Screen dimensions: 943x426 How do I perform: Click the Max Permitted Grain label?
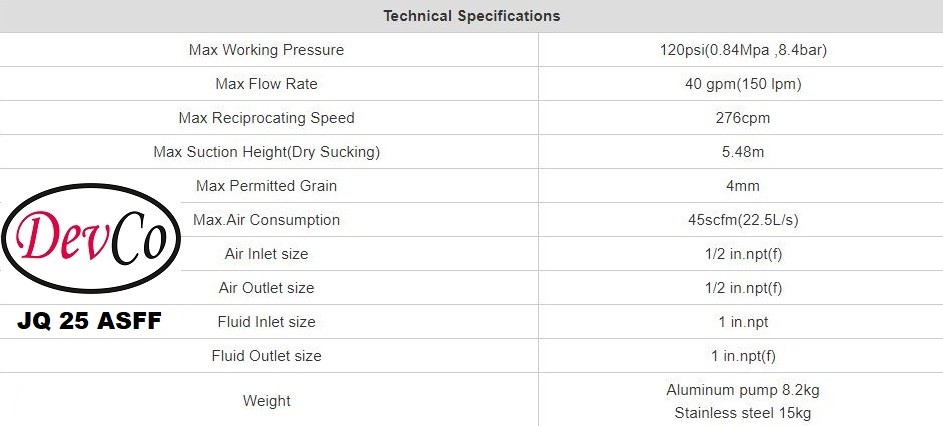coord(266,186)
